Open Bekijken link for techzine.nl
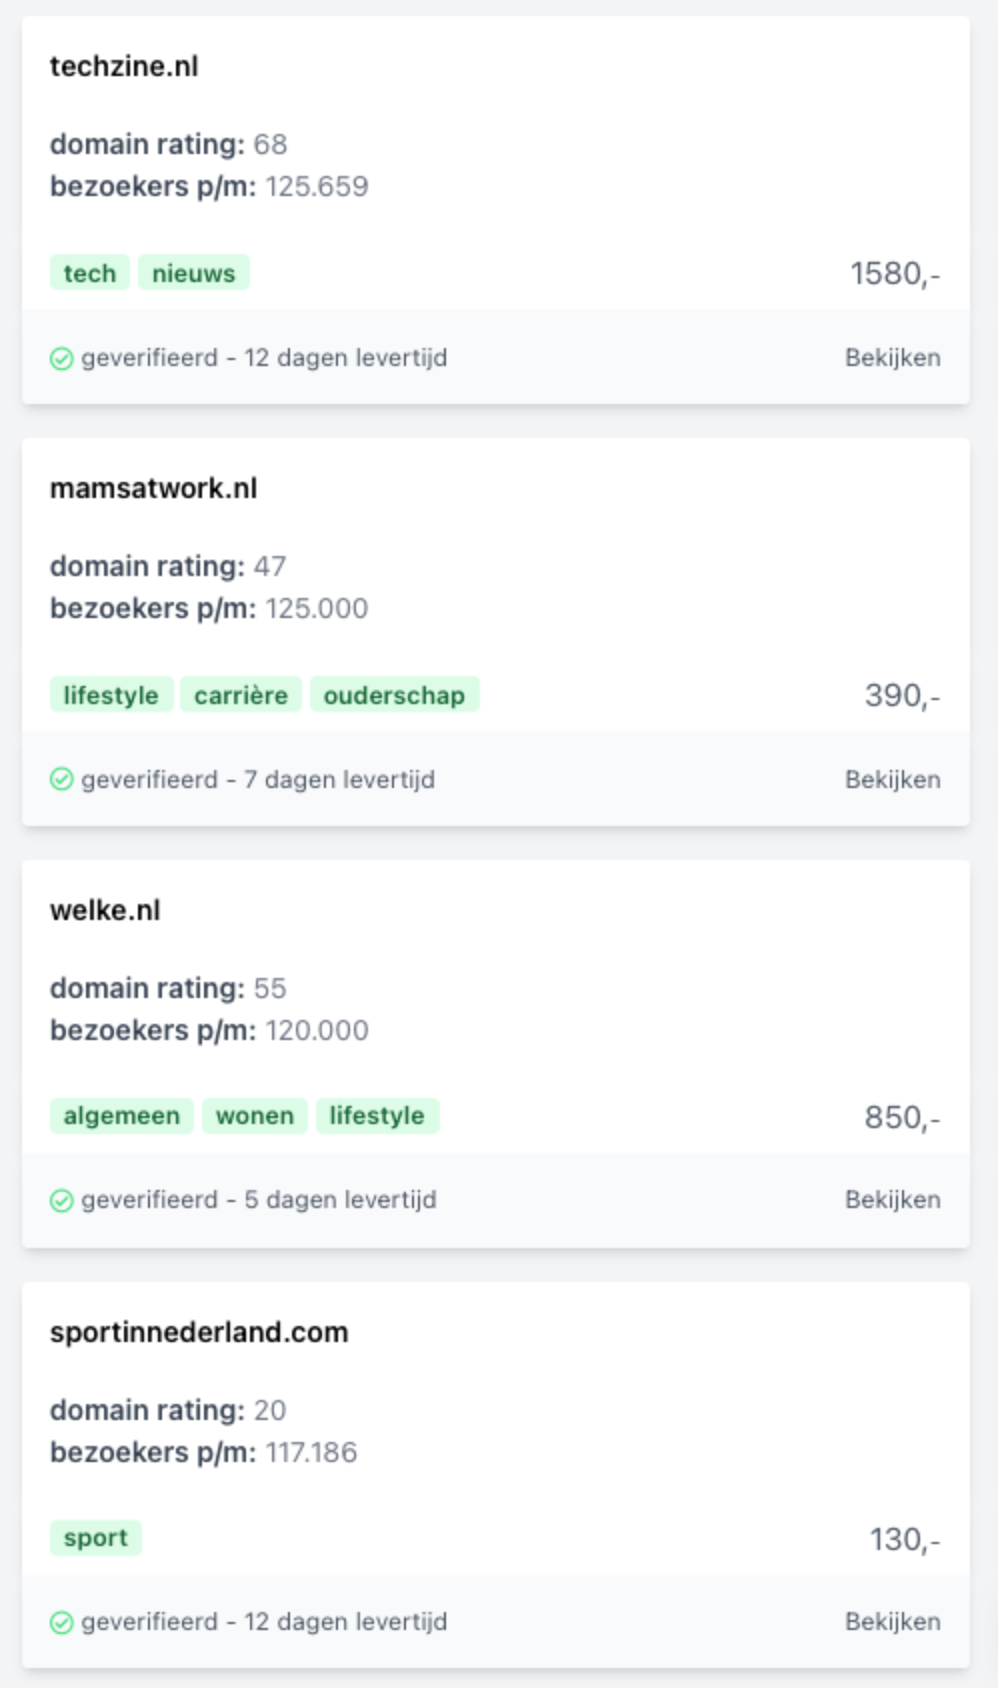Screen dimensions: 998x1688 click(892, 358)
